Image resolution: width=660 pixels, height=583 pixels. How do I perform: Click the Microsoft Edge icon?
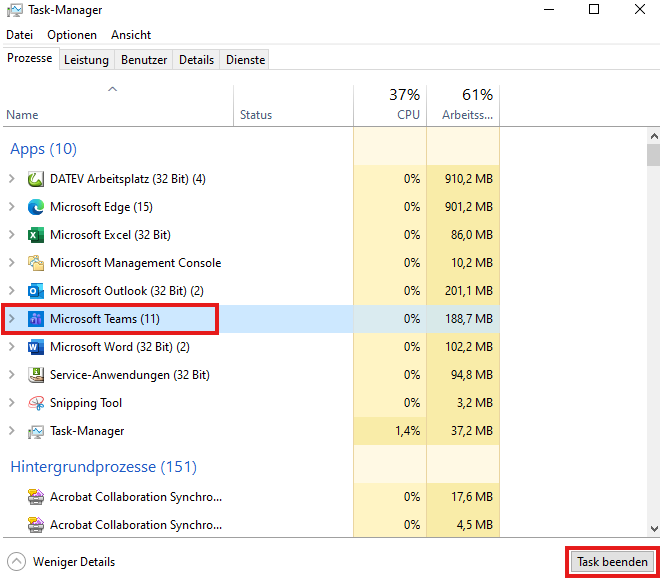[36, 207]
